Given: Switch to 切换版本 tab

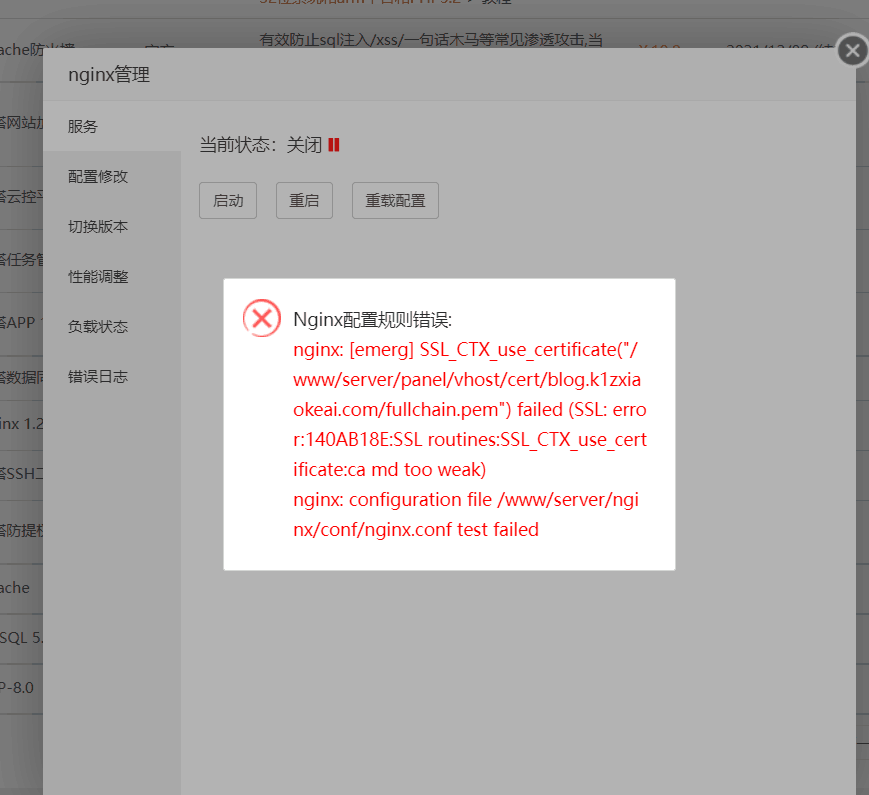Looking at the screenshot, I should [x=112, y=226].
